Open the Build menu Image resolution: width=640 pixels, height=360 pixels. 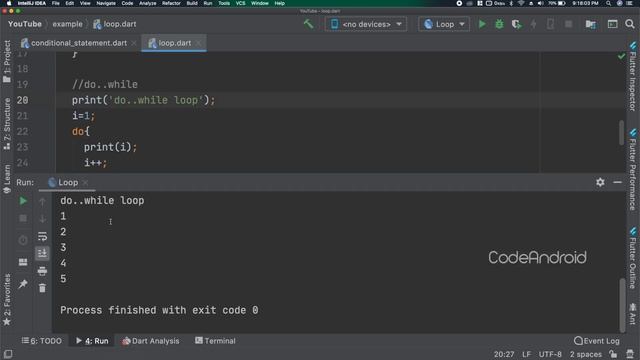[192, 3]
